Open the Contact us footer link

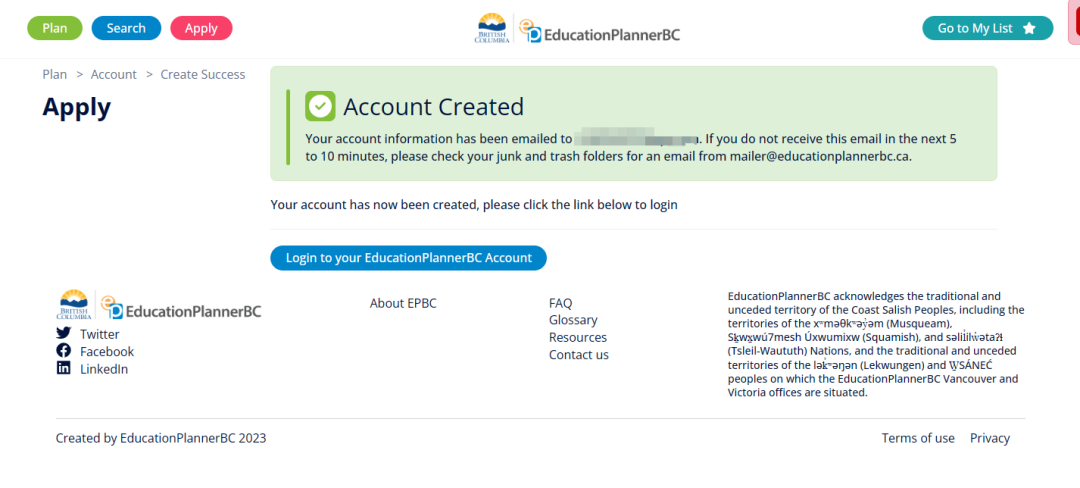[x=579, y=354]
